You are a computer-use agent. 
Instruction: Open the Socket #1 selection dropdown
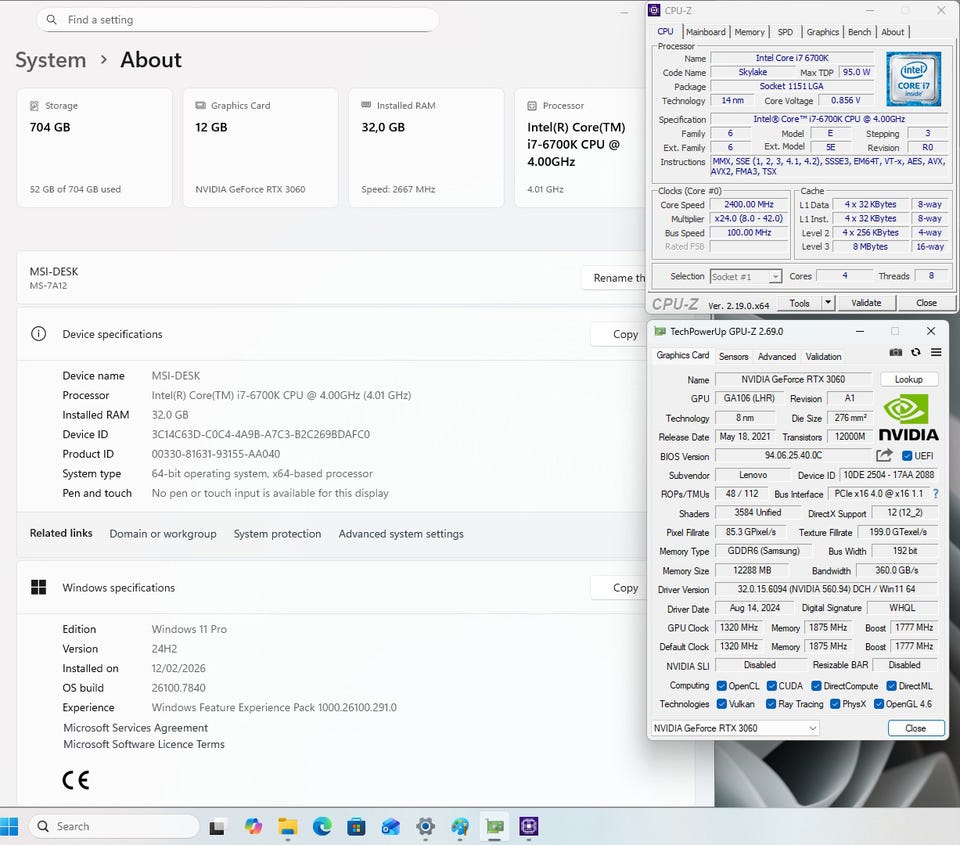745,276
